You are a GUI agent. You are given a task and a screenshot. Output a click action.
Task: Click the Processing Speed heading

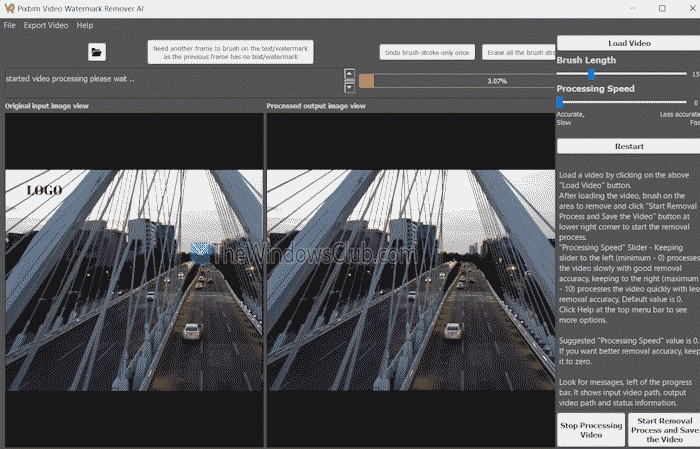pyautogui.click(x=596, y=89)
